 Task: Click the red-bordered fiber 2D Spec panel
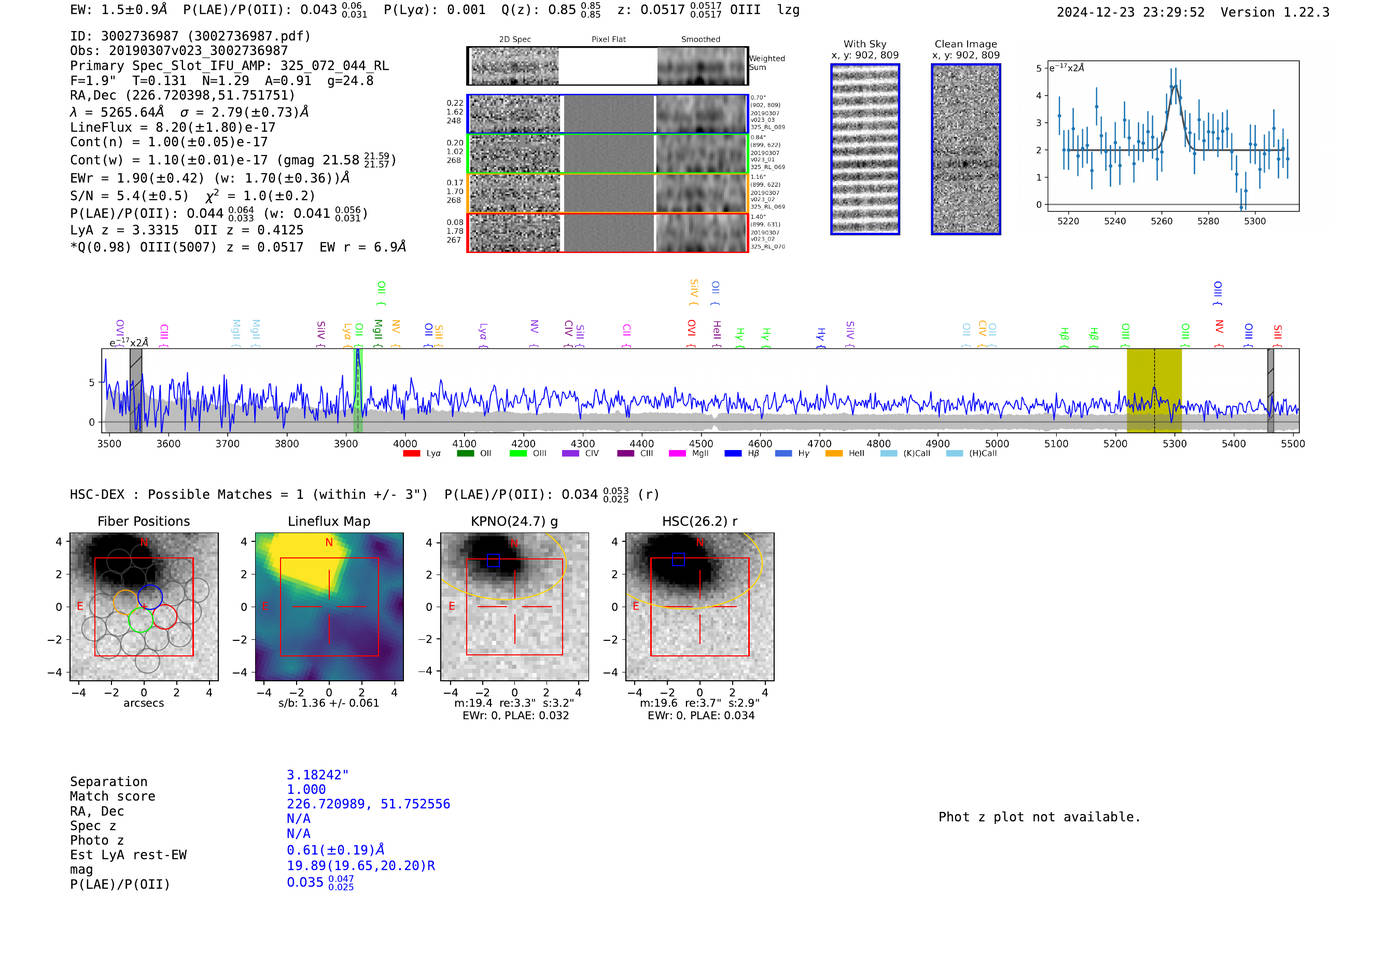point(515,233)
